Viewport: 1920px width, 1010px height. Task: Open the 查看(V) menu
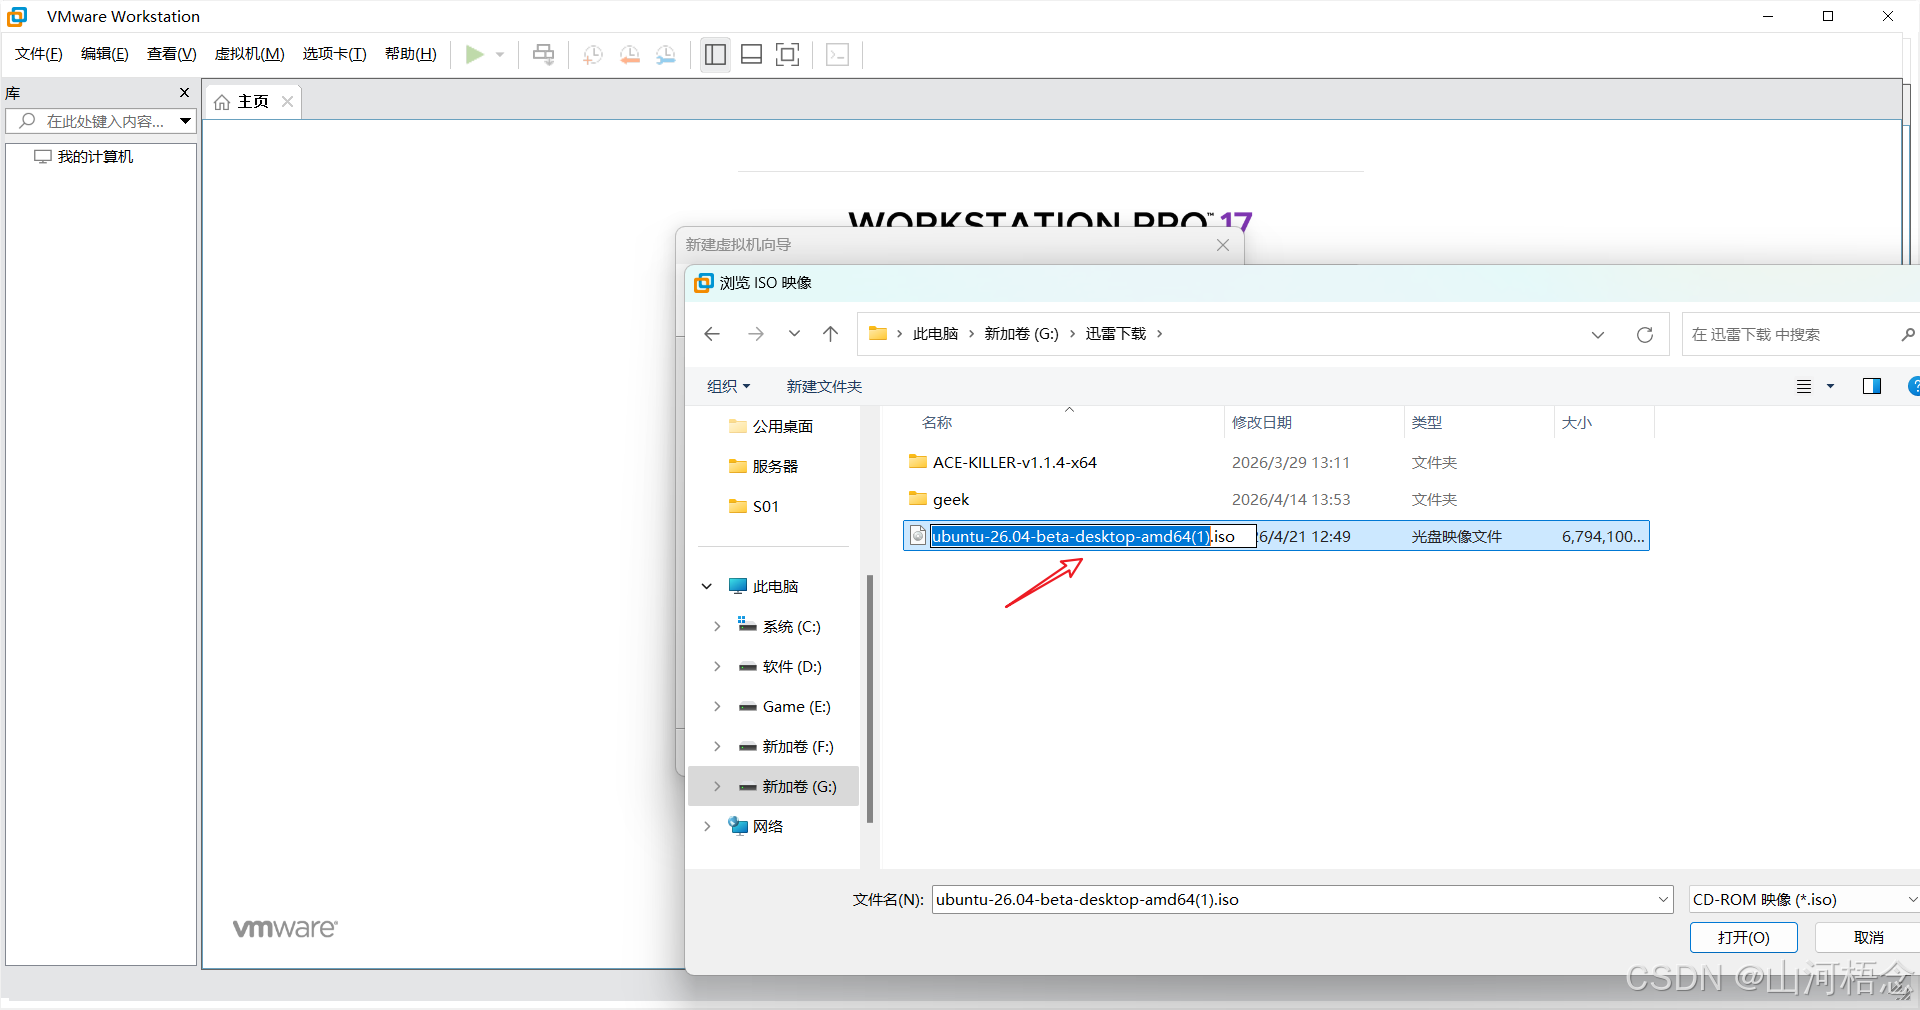click(172, 54)
